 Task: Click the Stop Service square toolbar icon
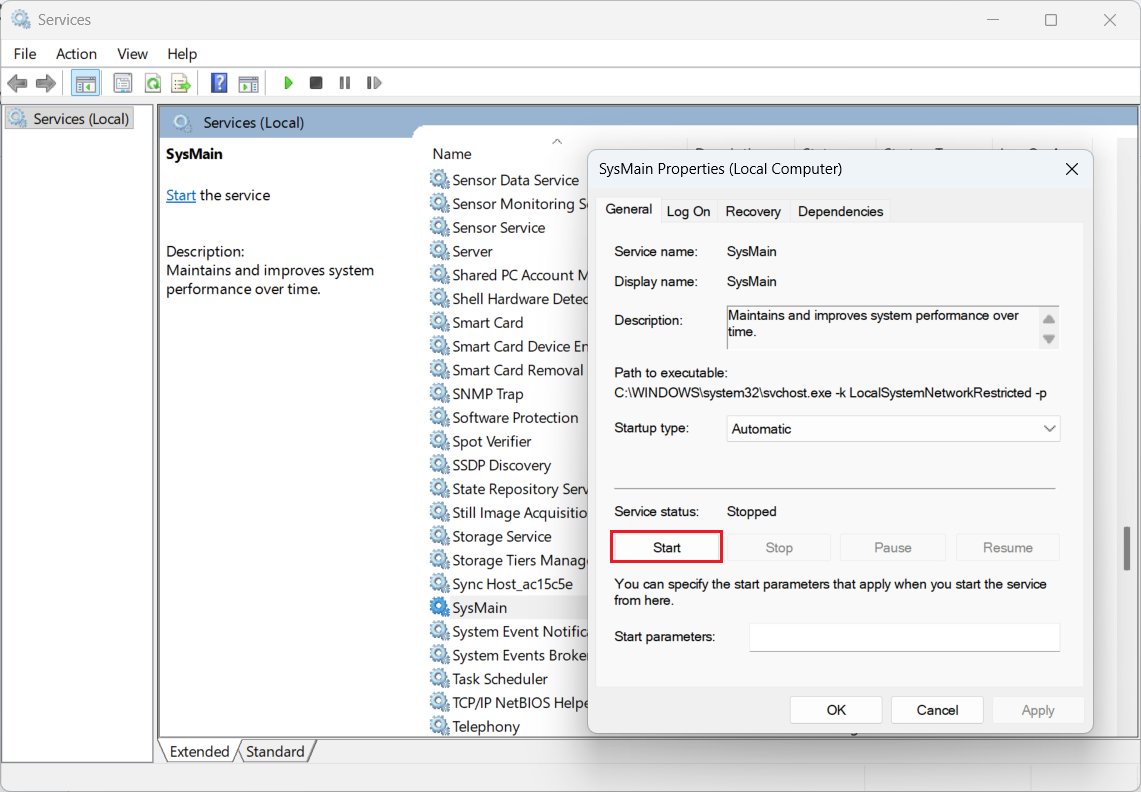(x=316, y=83)
